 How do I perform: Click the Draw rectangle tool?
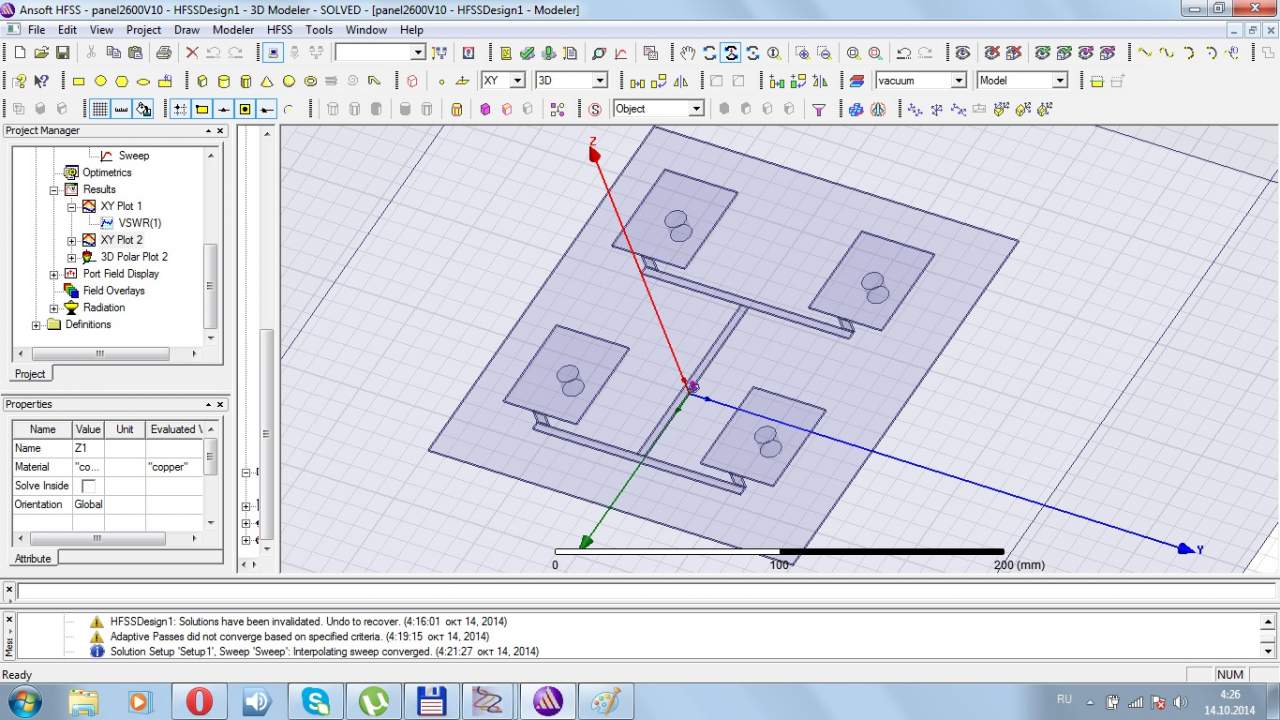pyautogui.click(x=79, y=81)
